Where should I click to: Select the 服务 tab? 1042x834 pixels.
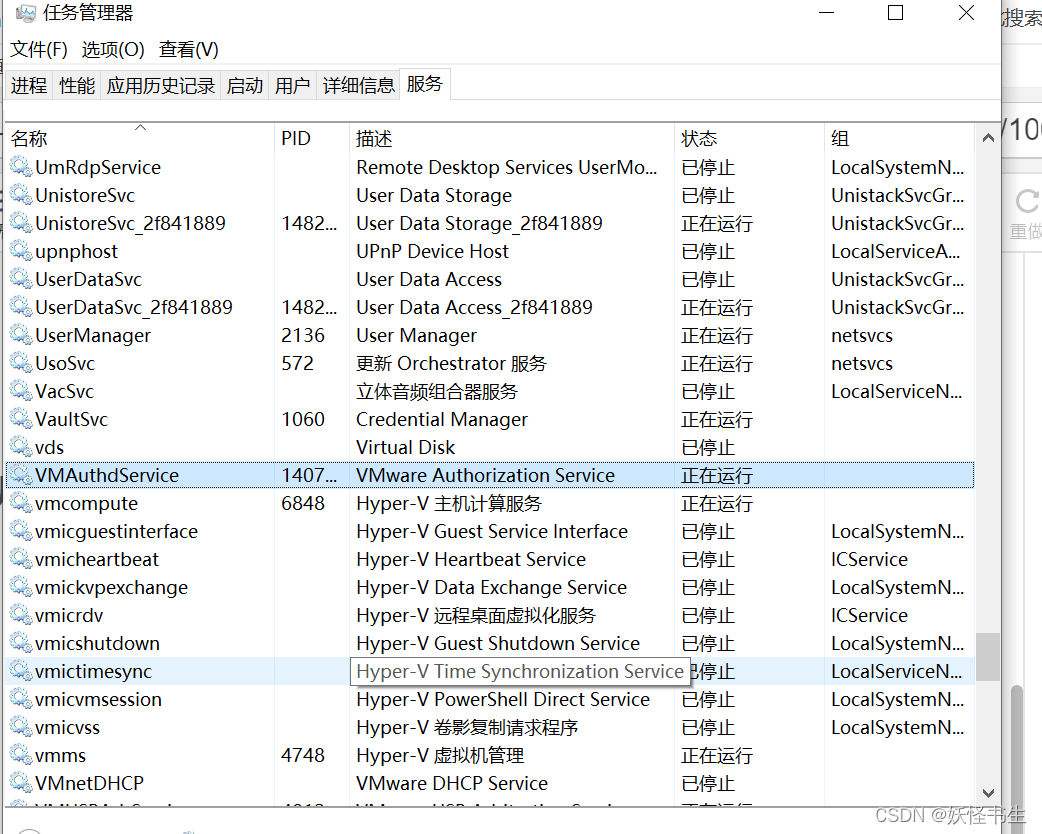tap(425, 84)
